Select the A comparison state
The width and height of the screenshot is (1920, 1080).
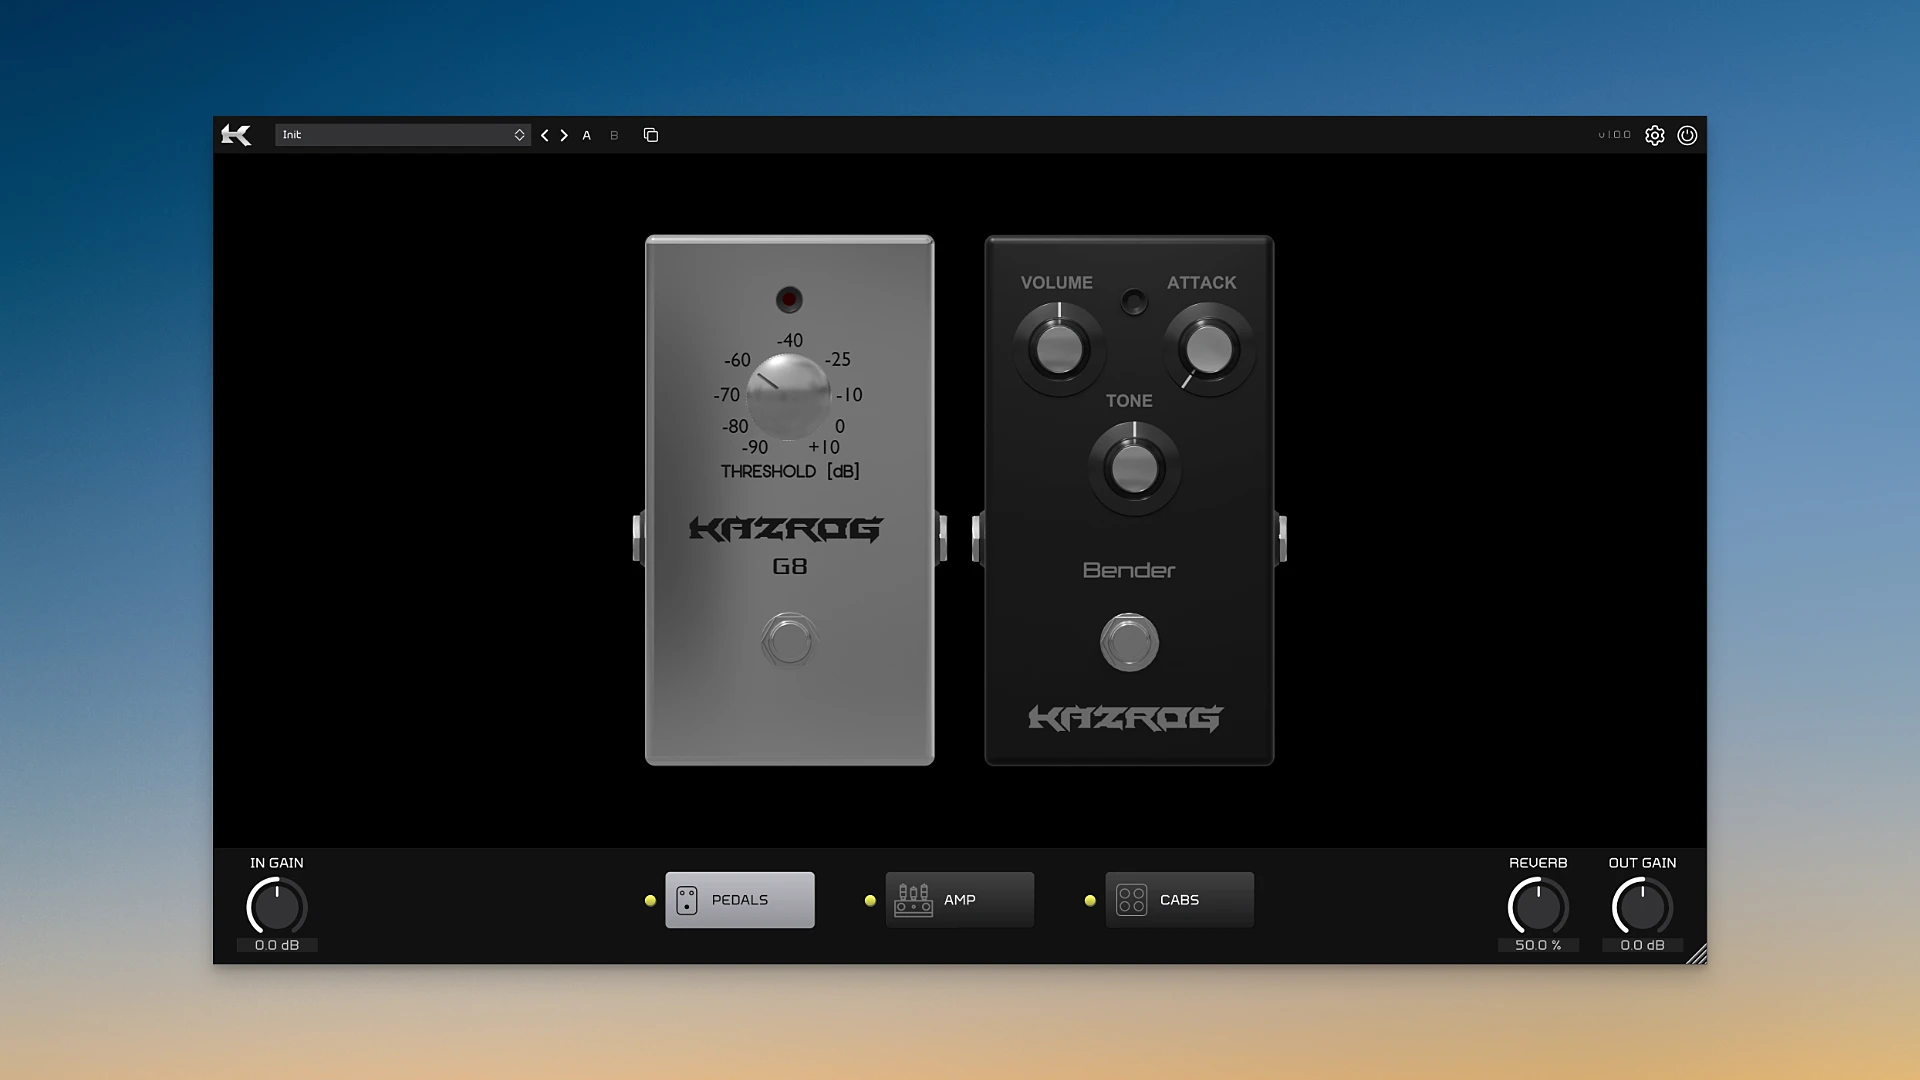tap(587, 135)
